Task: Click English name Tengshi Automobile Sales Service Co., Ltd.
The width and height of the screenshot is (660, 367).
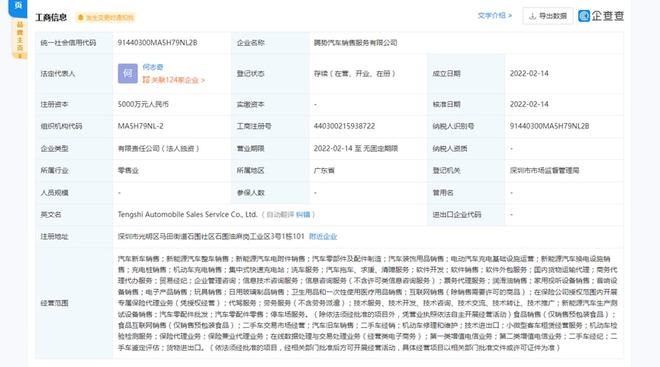Action: click(x=188, y=215)
